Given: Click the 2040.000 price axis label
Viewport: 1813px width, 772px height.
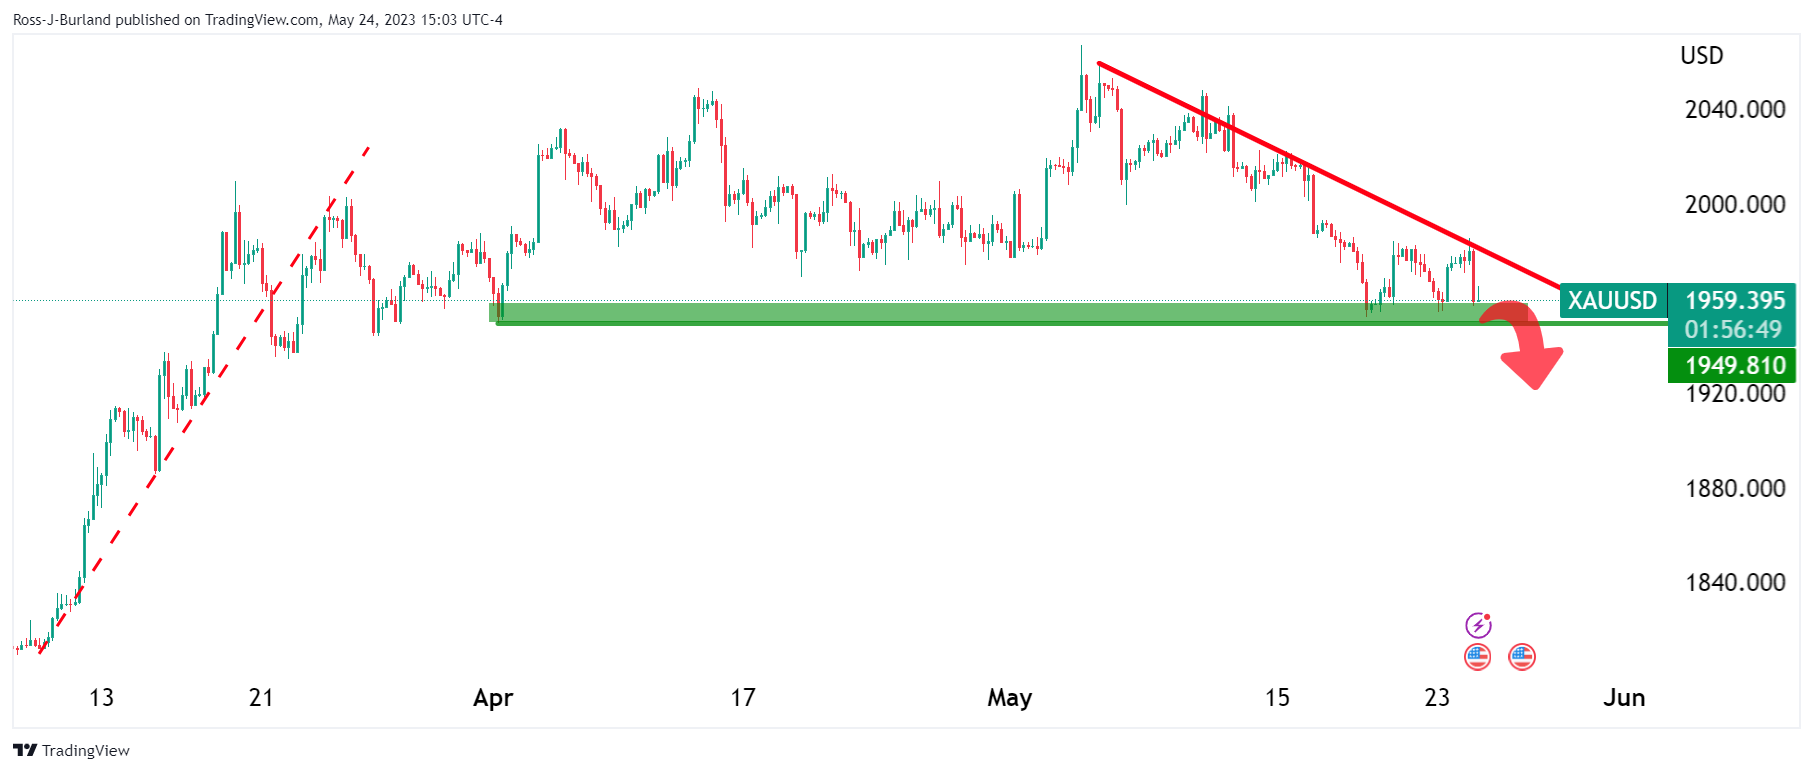Looking at the screenshot, I should click(x=1734, y=110).
